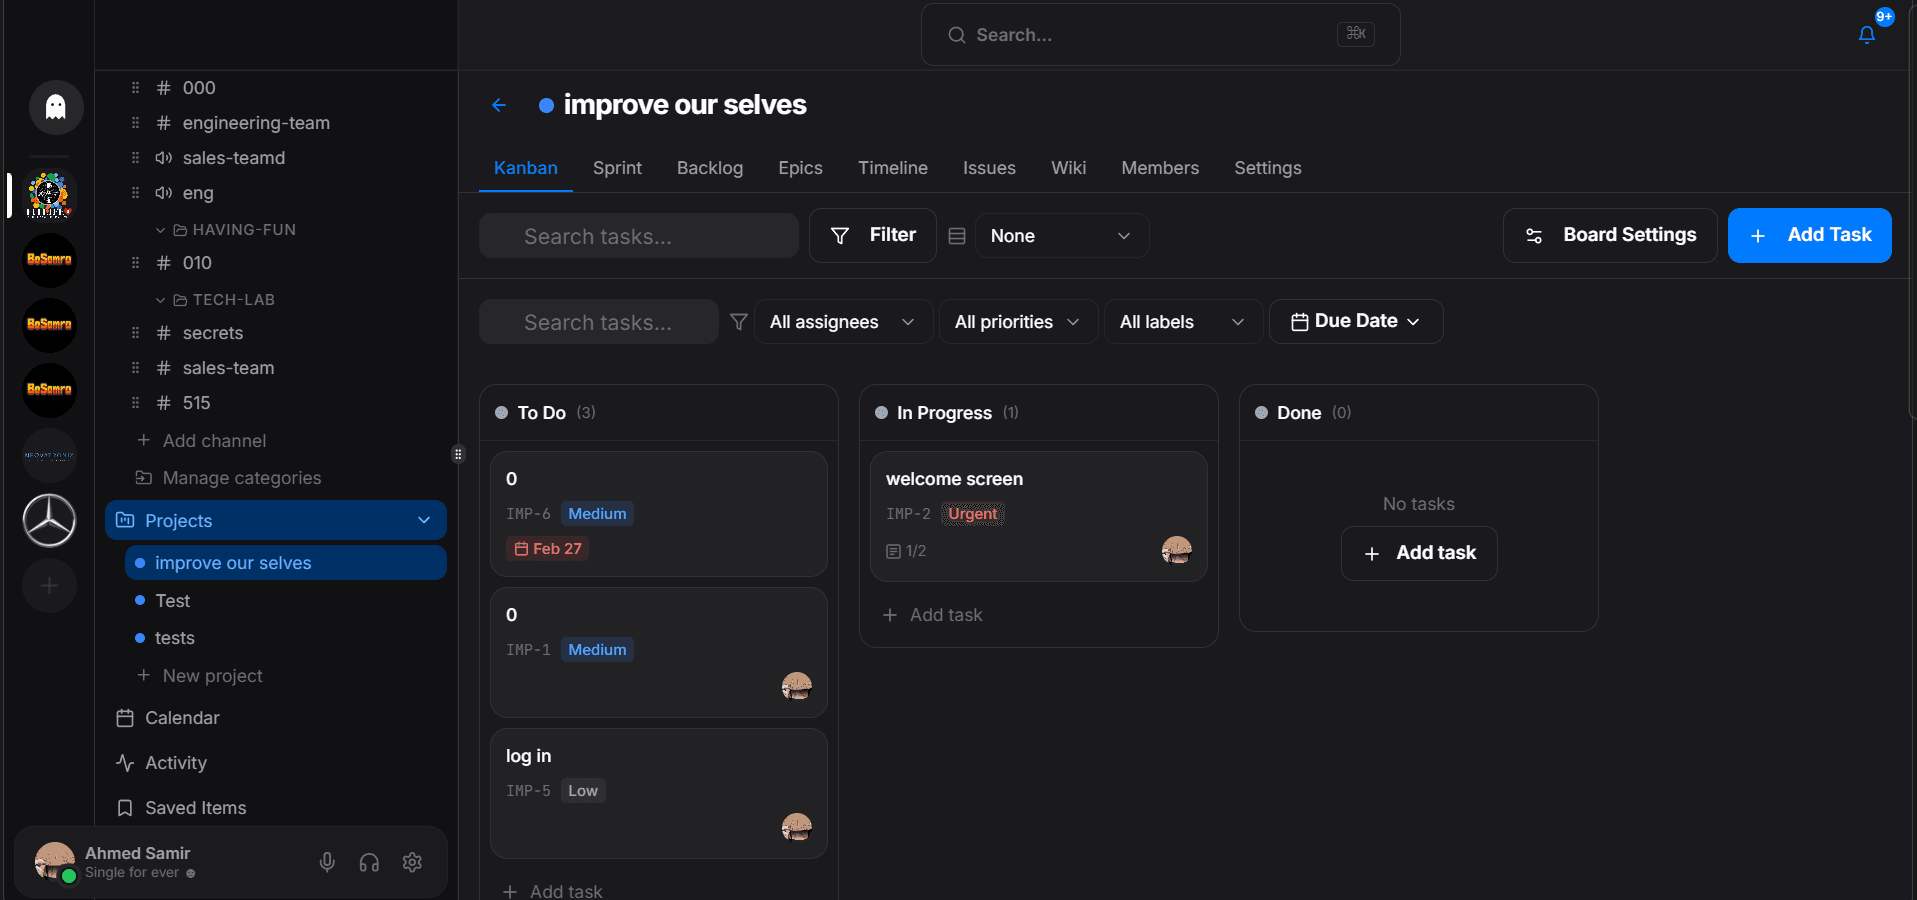
Task: Open the Backlog tab
Action: pyautogui.click(x=710, y=168)
